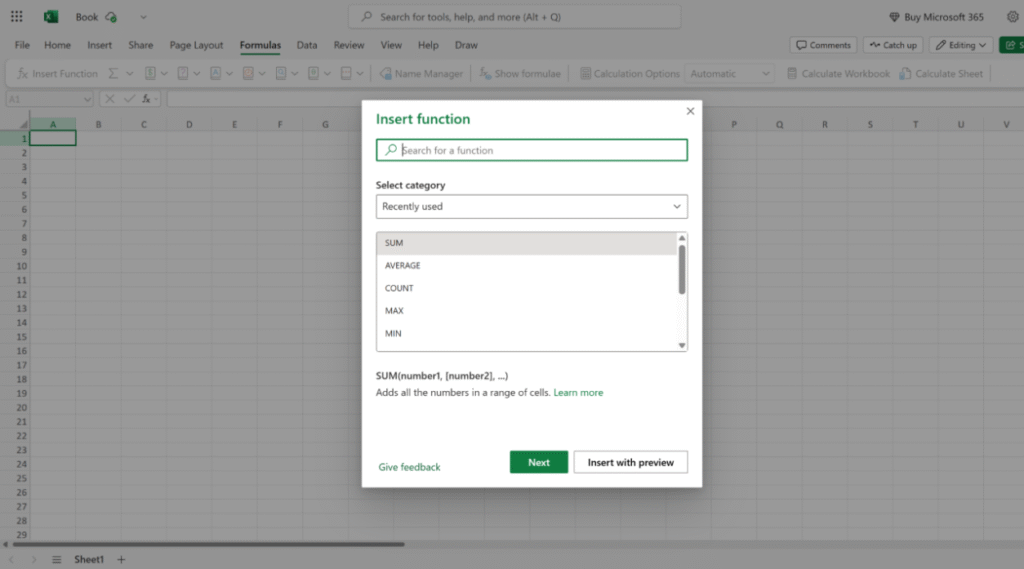Click the Search for a function field

[x=540, y=150]
